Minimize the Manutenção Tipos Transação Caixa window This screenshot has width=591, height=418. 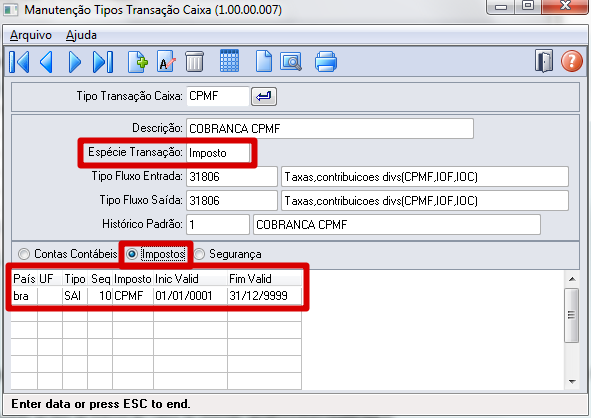click(501, 6)
